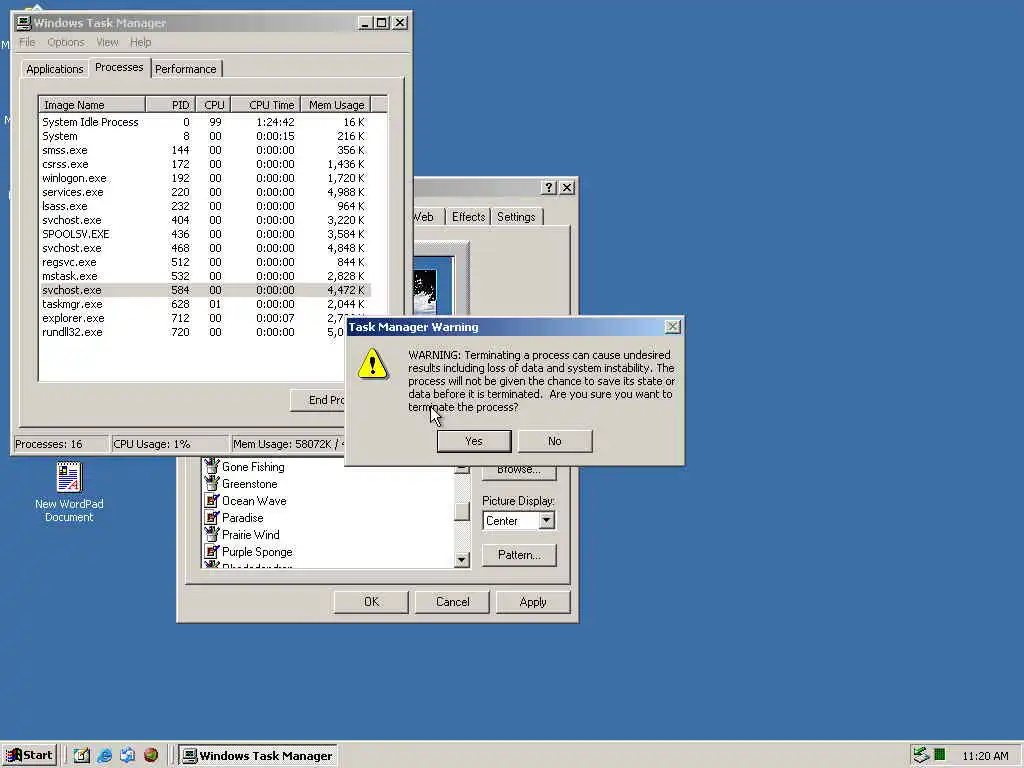Viewport: 1024px width, 768px height.
Task: Close the Task Manager Warning dialog
Action: click(x=672, y=327)
